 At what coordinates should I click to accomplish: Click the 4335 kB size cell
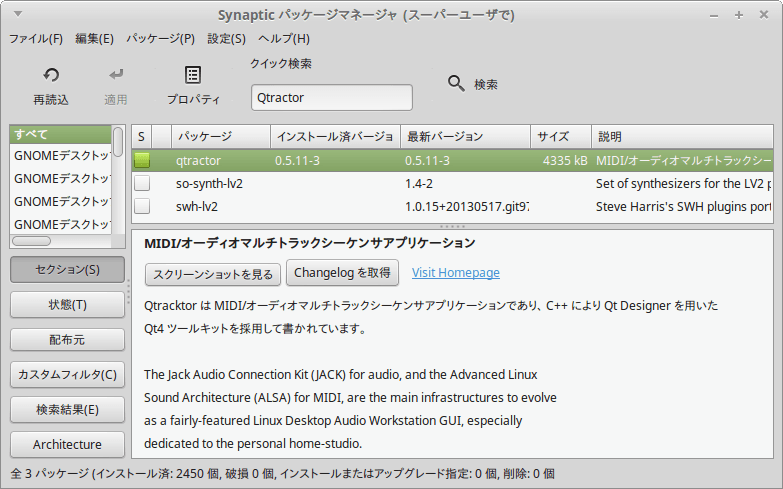click(565, 160)
